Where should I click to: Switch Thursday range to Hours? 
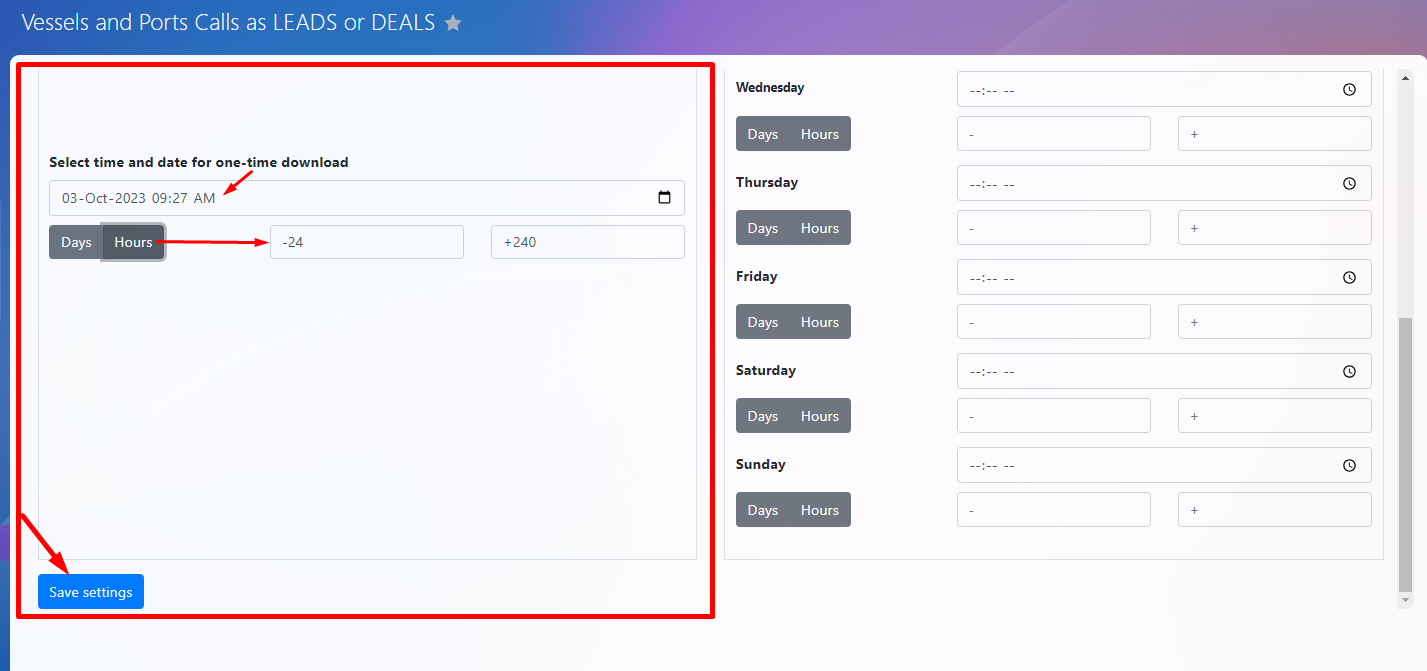click(x=820, y=228)
